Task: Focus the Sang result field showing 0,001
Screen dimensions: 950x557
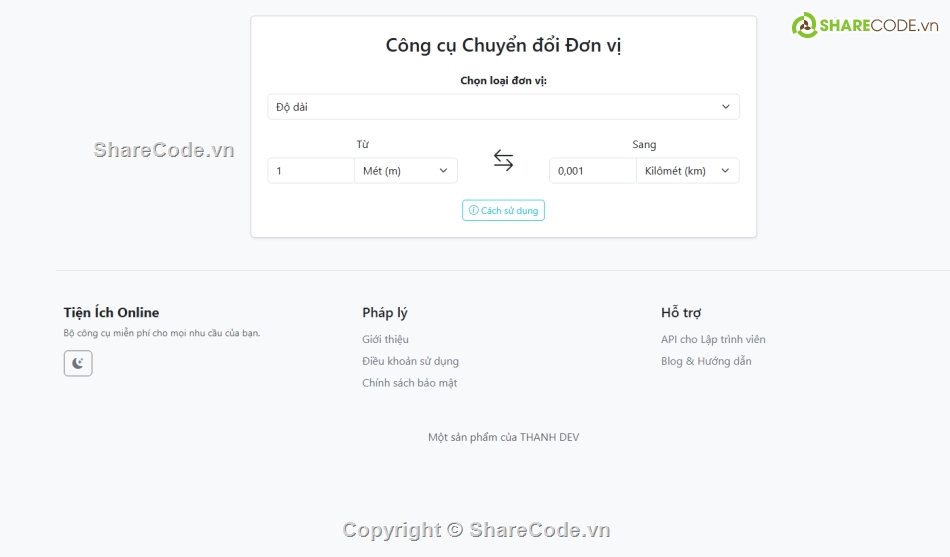Action: (592, 171)
